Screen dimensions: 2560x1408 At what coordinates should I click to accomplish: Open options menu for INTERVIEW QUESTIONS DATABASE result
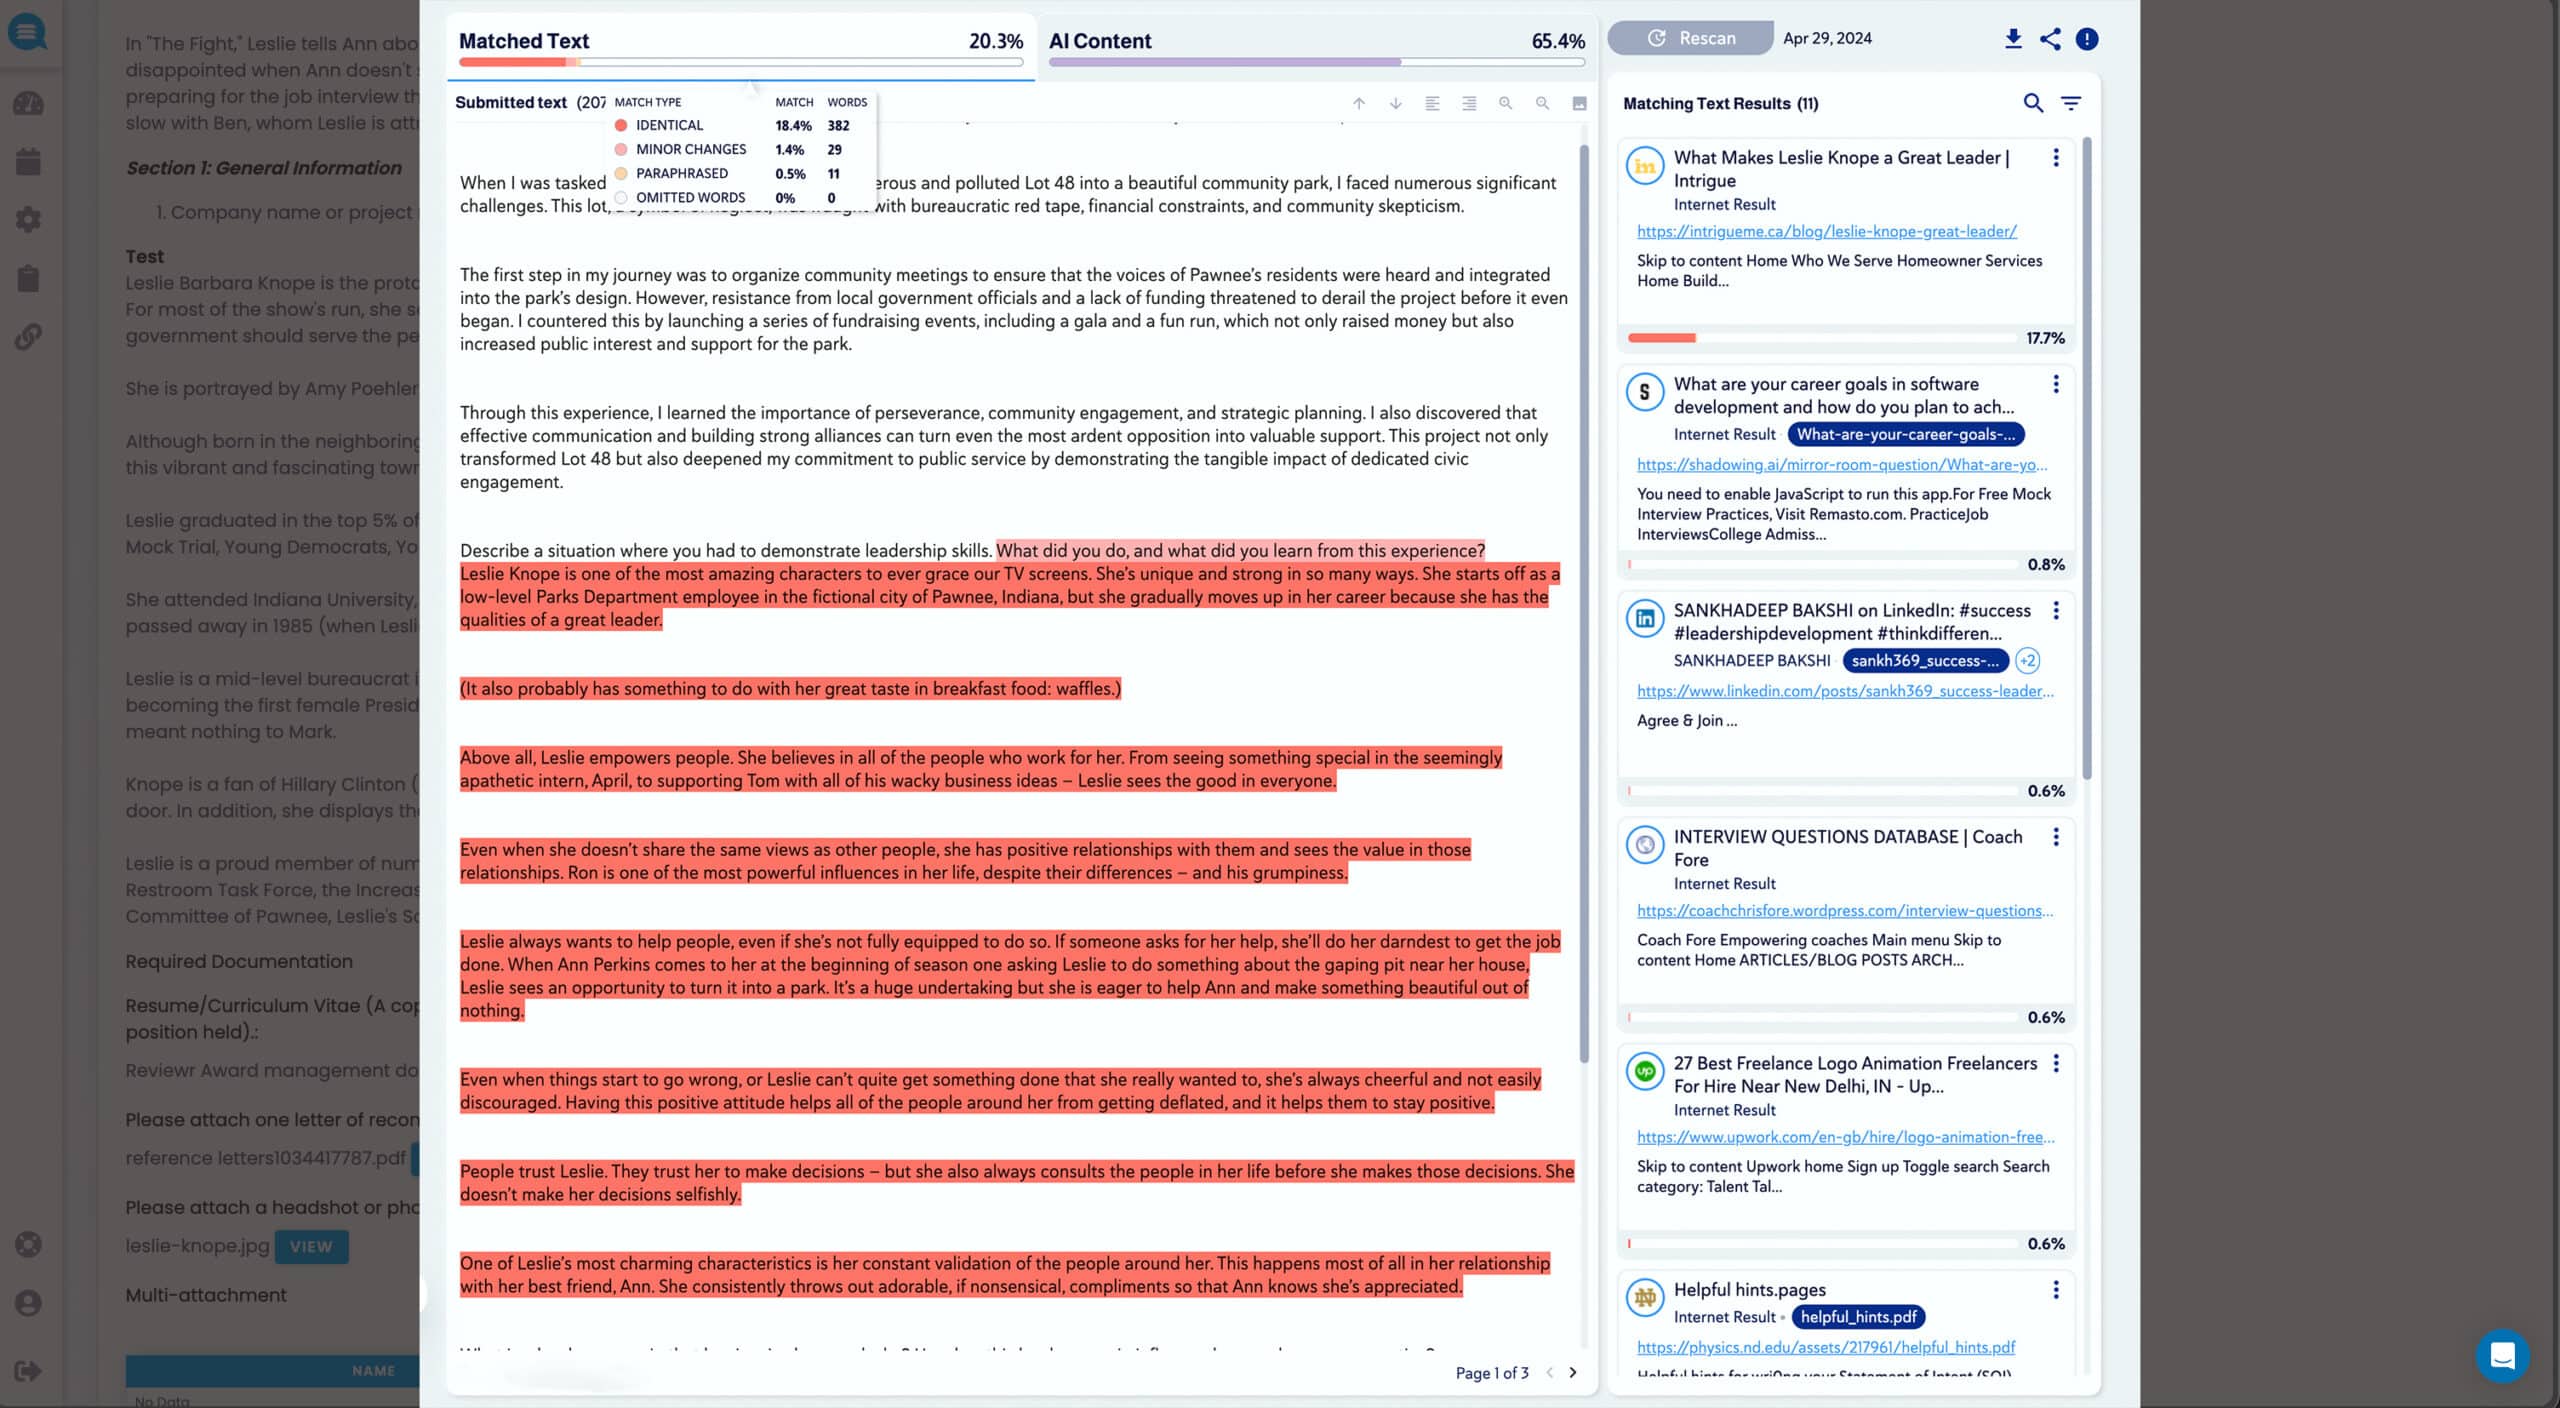point(2056,837)
